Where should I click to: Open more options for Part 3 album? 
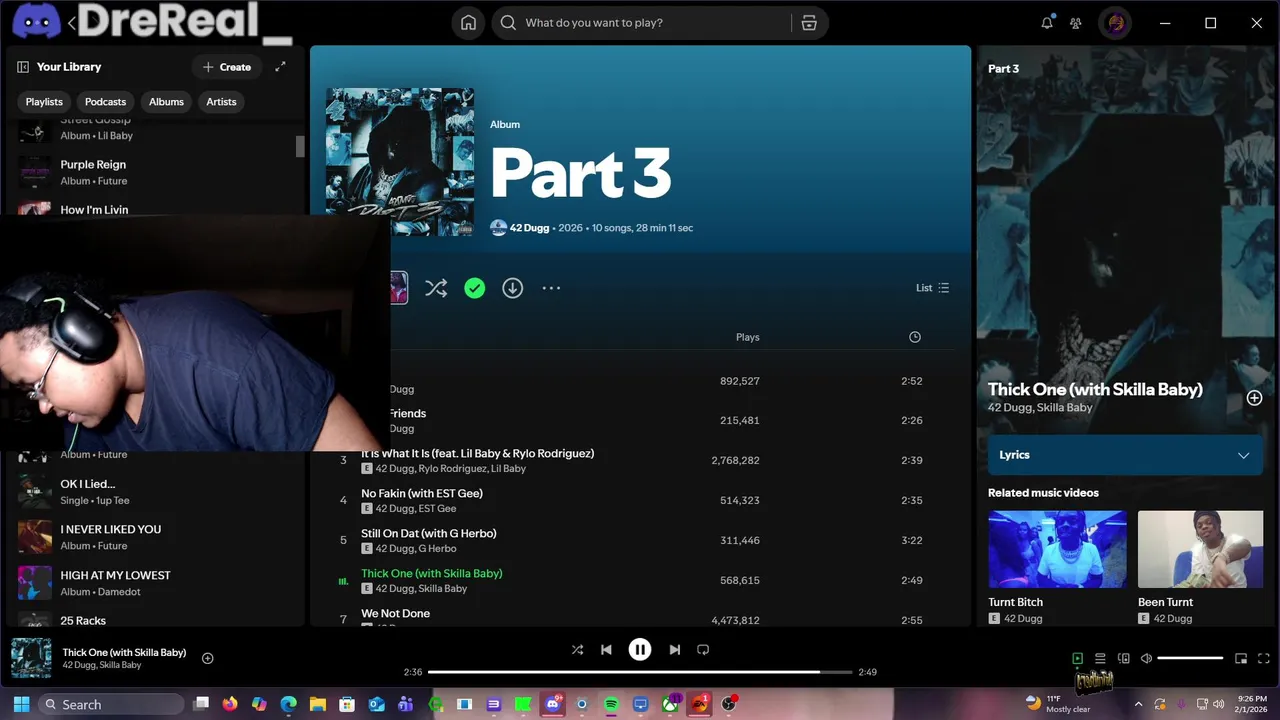point(551,288)
